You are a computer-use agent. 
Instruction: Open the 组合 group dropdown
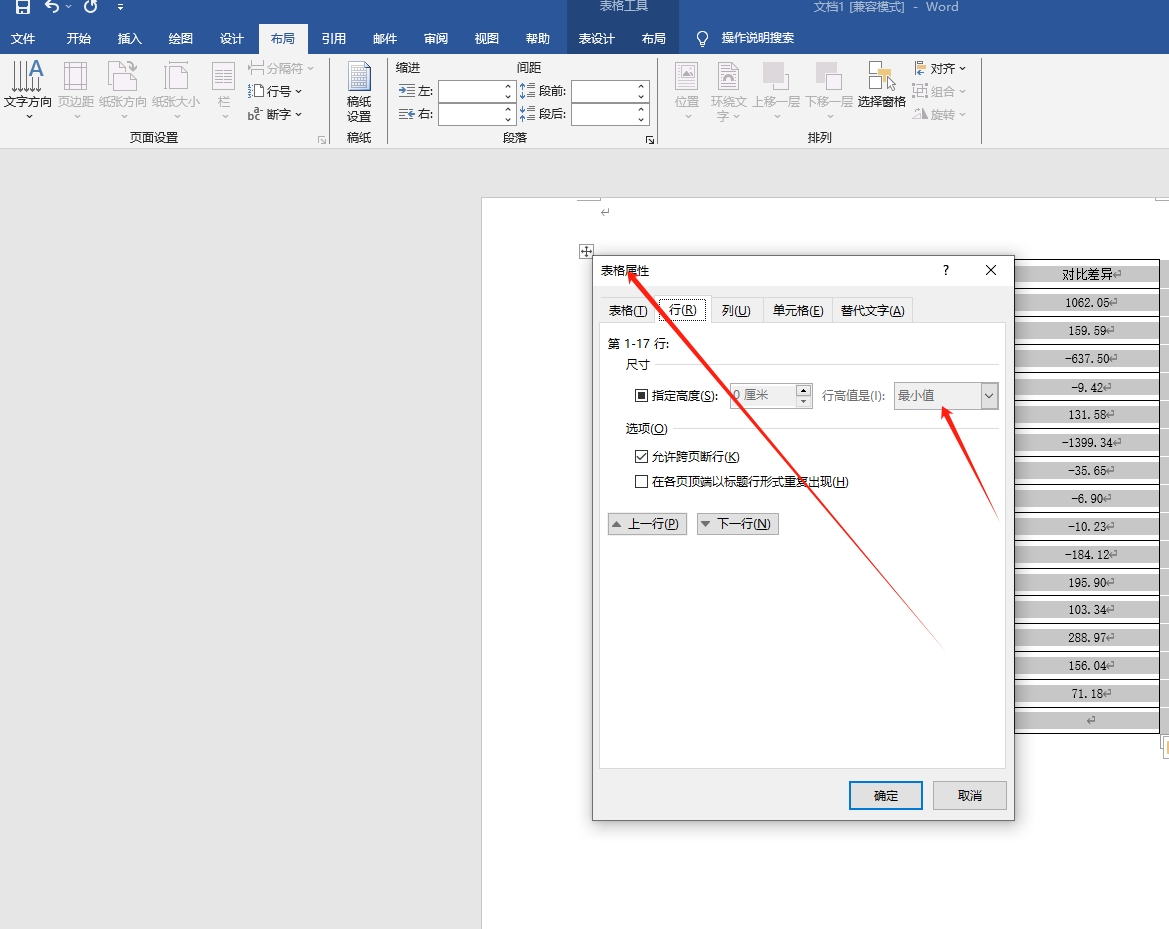click(x=939, y=91)
